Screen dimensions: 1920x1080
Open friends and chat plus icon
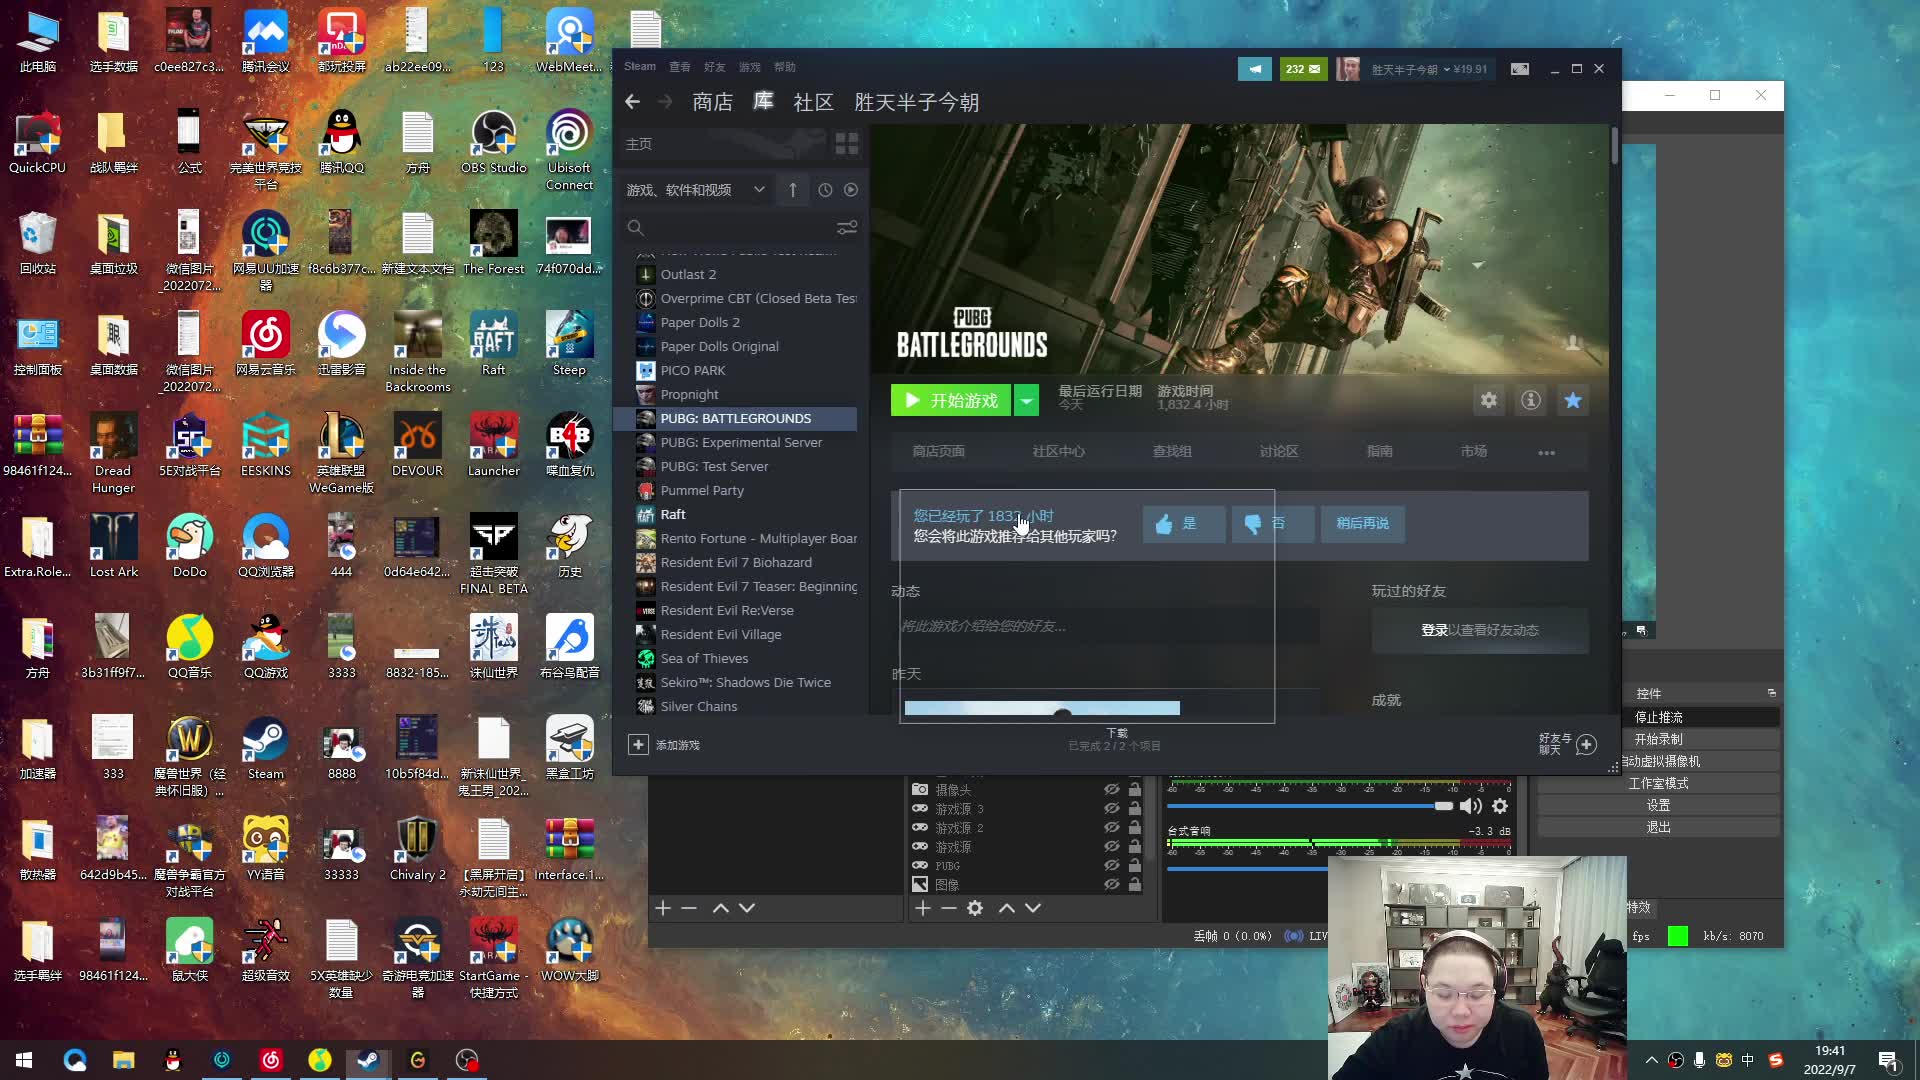pos(1586,745)
